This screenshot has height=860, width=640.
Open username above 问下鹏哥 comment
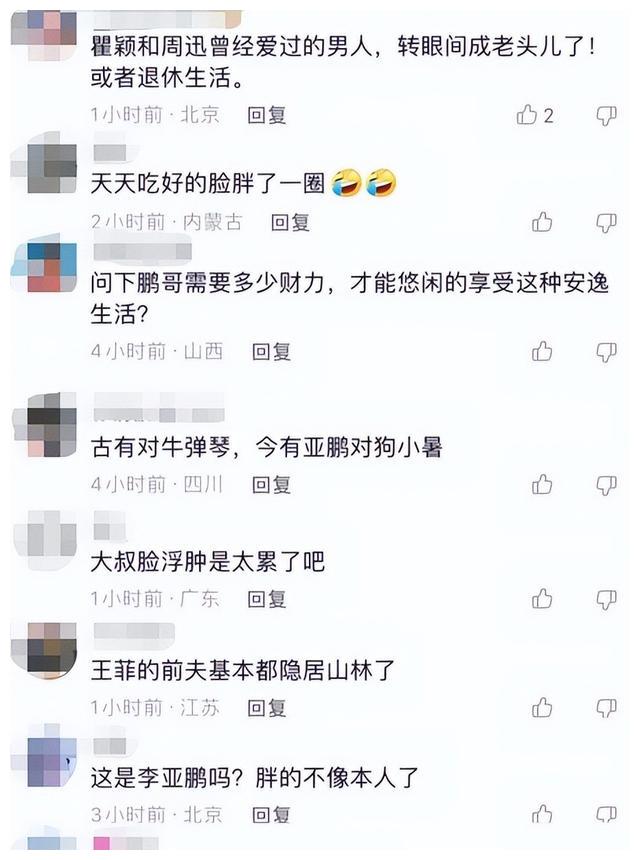pos(143,250)
